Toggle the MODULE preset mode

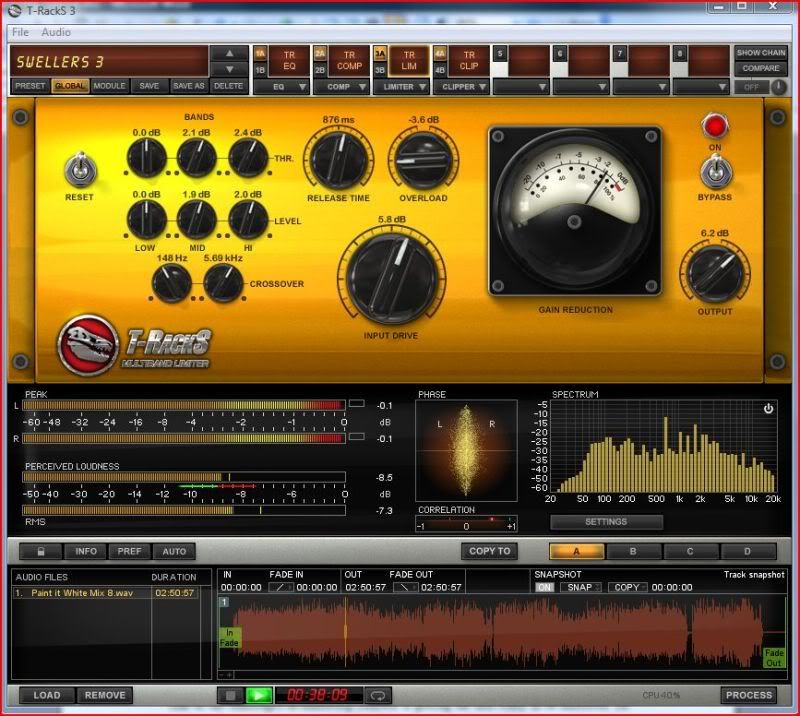click(109, 86)
